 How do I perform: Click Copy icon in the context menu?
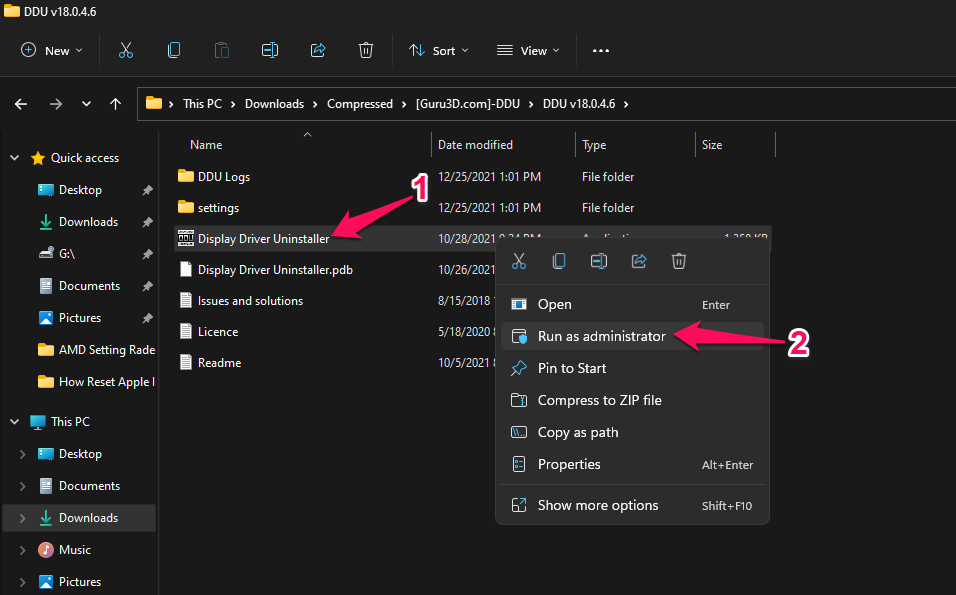coord(558,262)
